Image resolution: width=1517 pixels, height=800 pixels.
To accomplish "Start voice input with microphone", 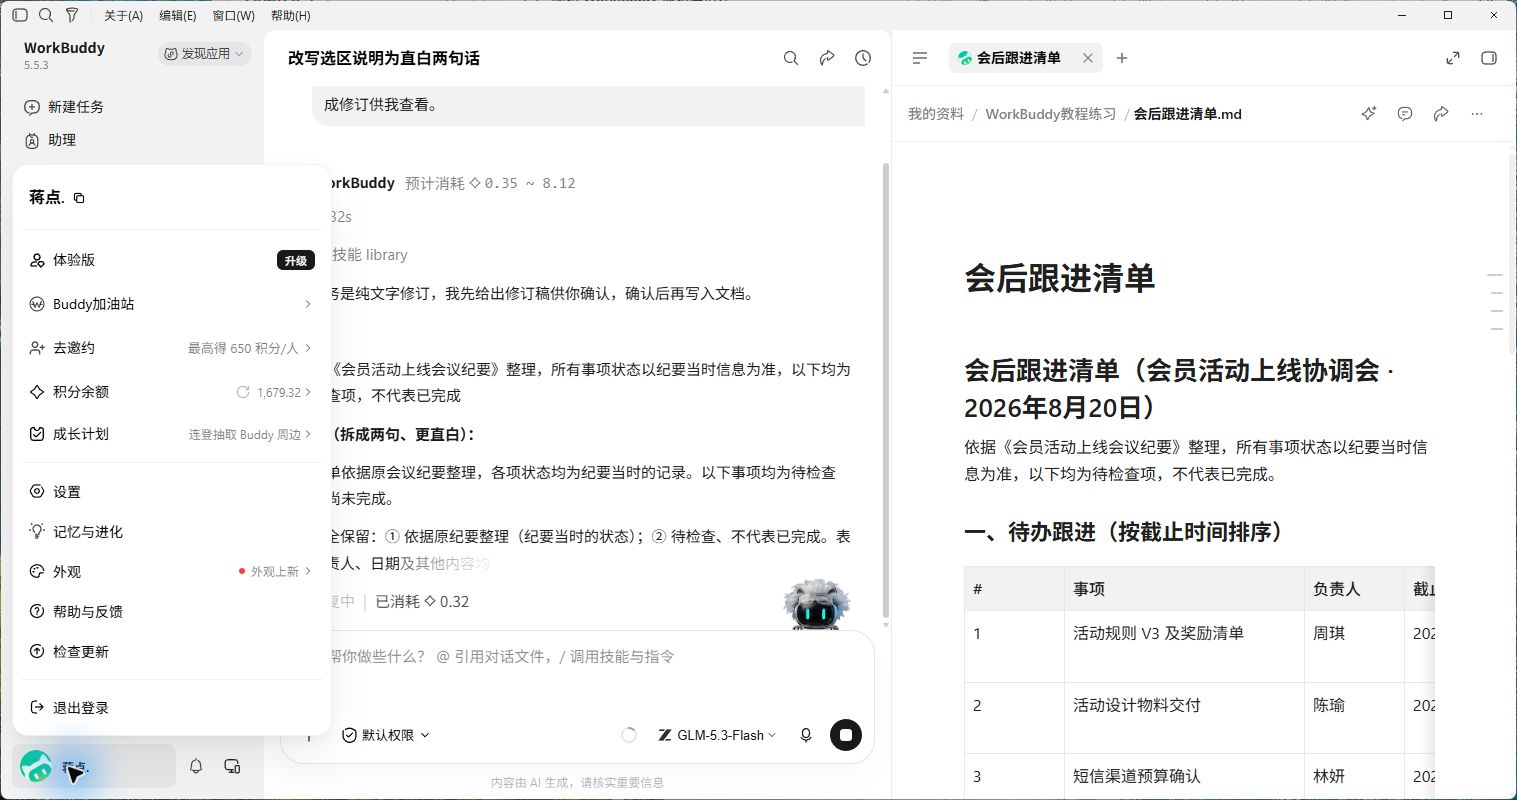I will tap(806, 735).
